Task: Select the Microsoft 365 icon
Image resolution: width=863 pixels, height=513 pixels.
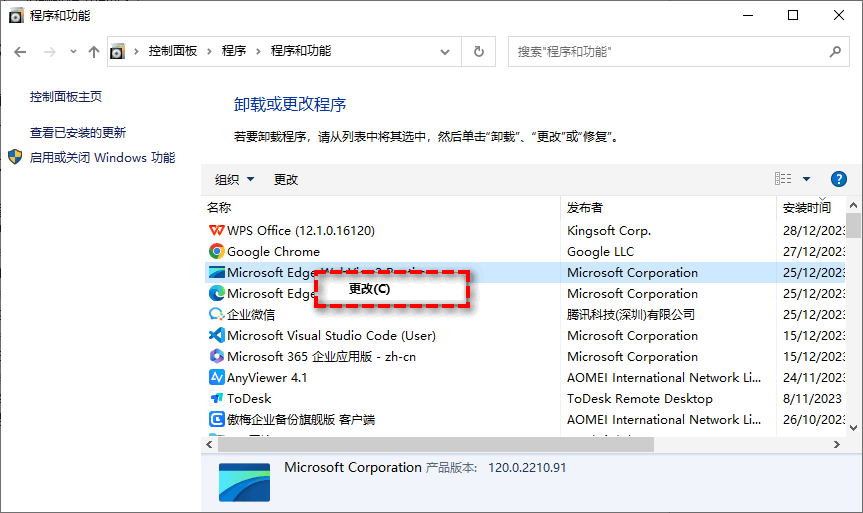Action: 217,356
